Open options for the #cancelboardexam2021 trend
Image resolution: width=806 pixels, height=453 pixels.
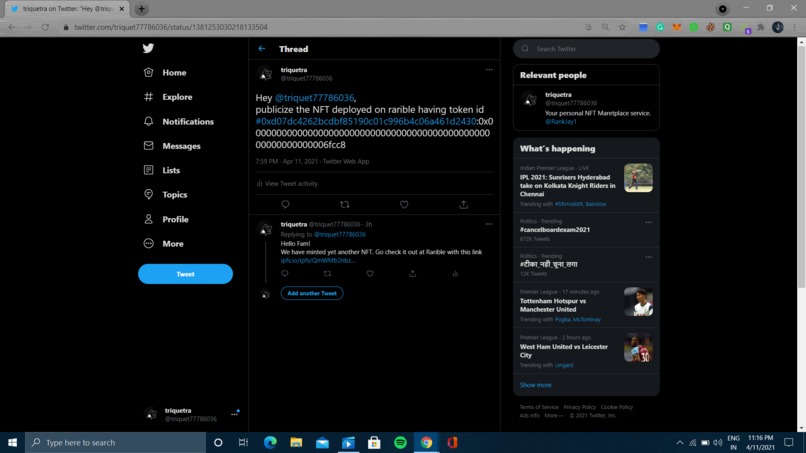point(649,223)
